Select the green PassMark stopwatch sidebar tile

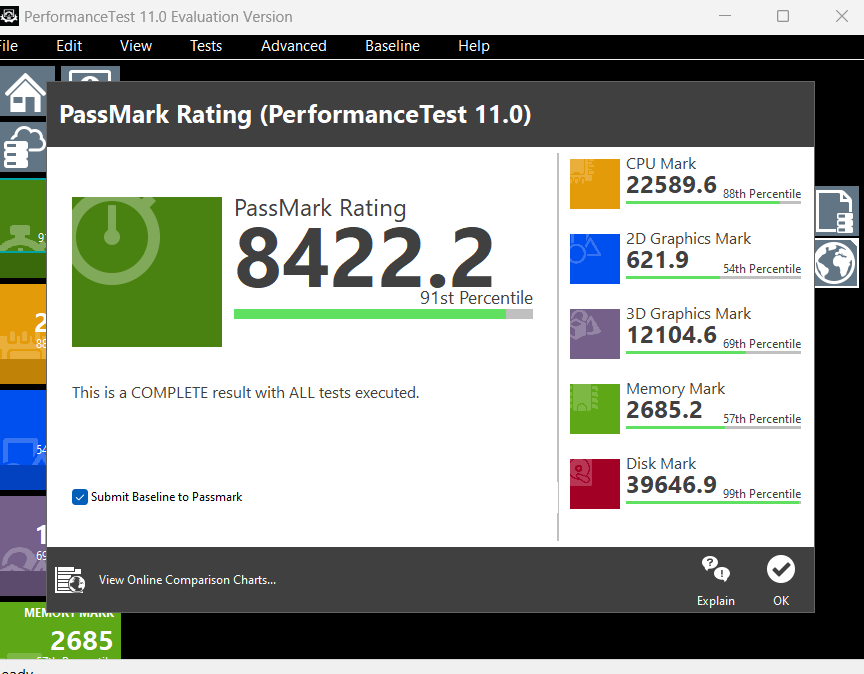[23, 227]
